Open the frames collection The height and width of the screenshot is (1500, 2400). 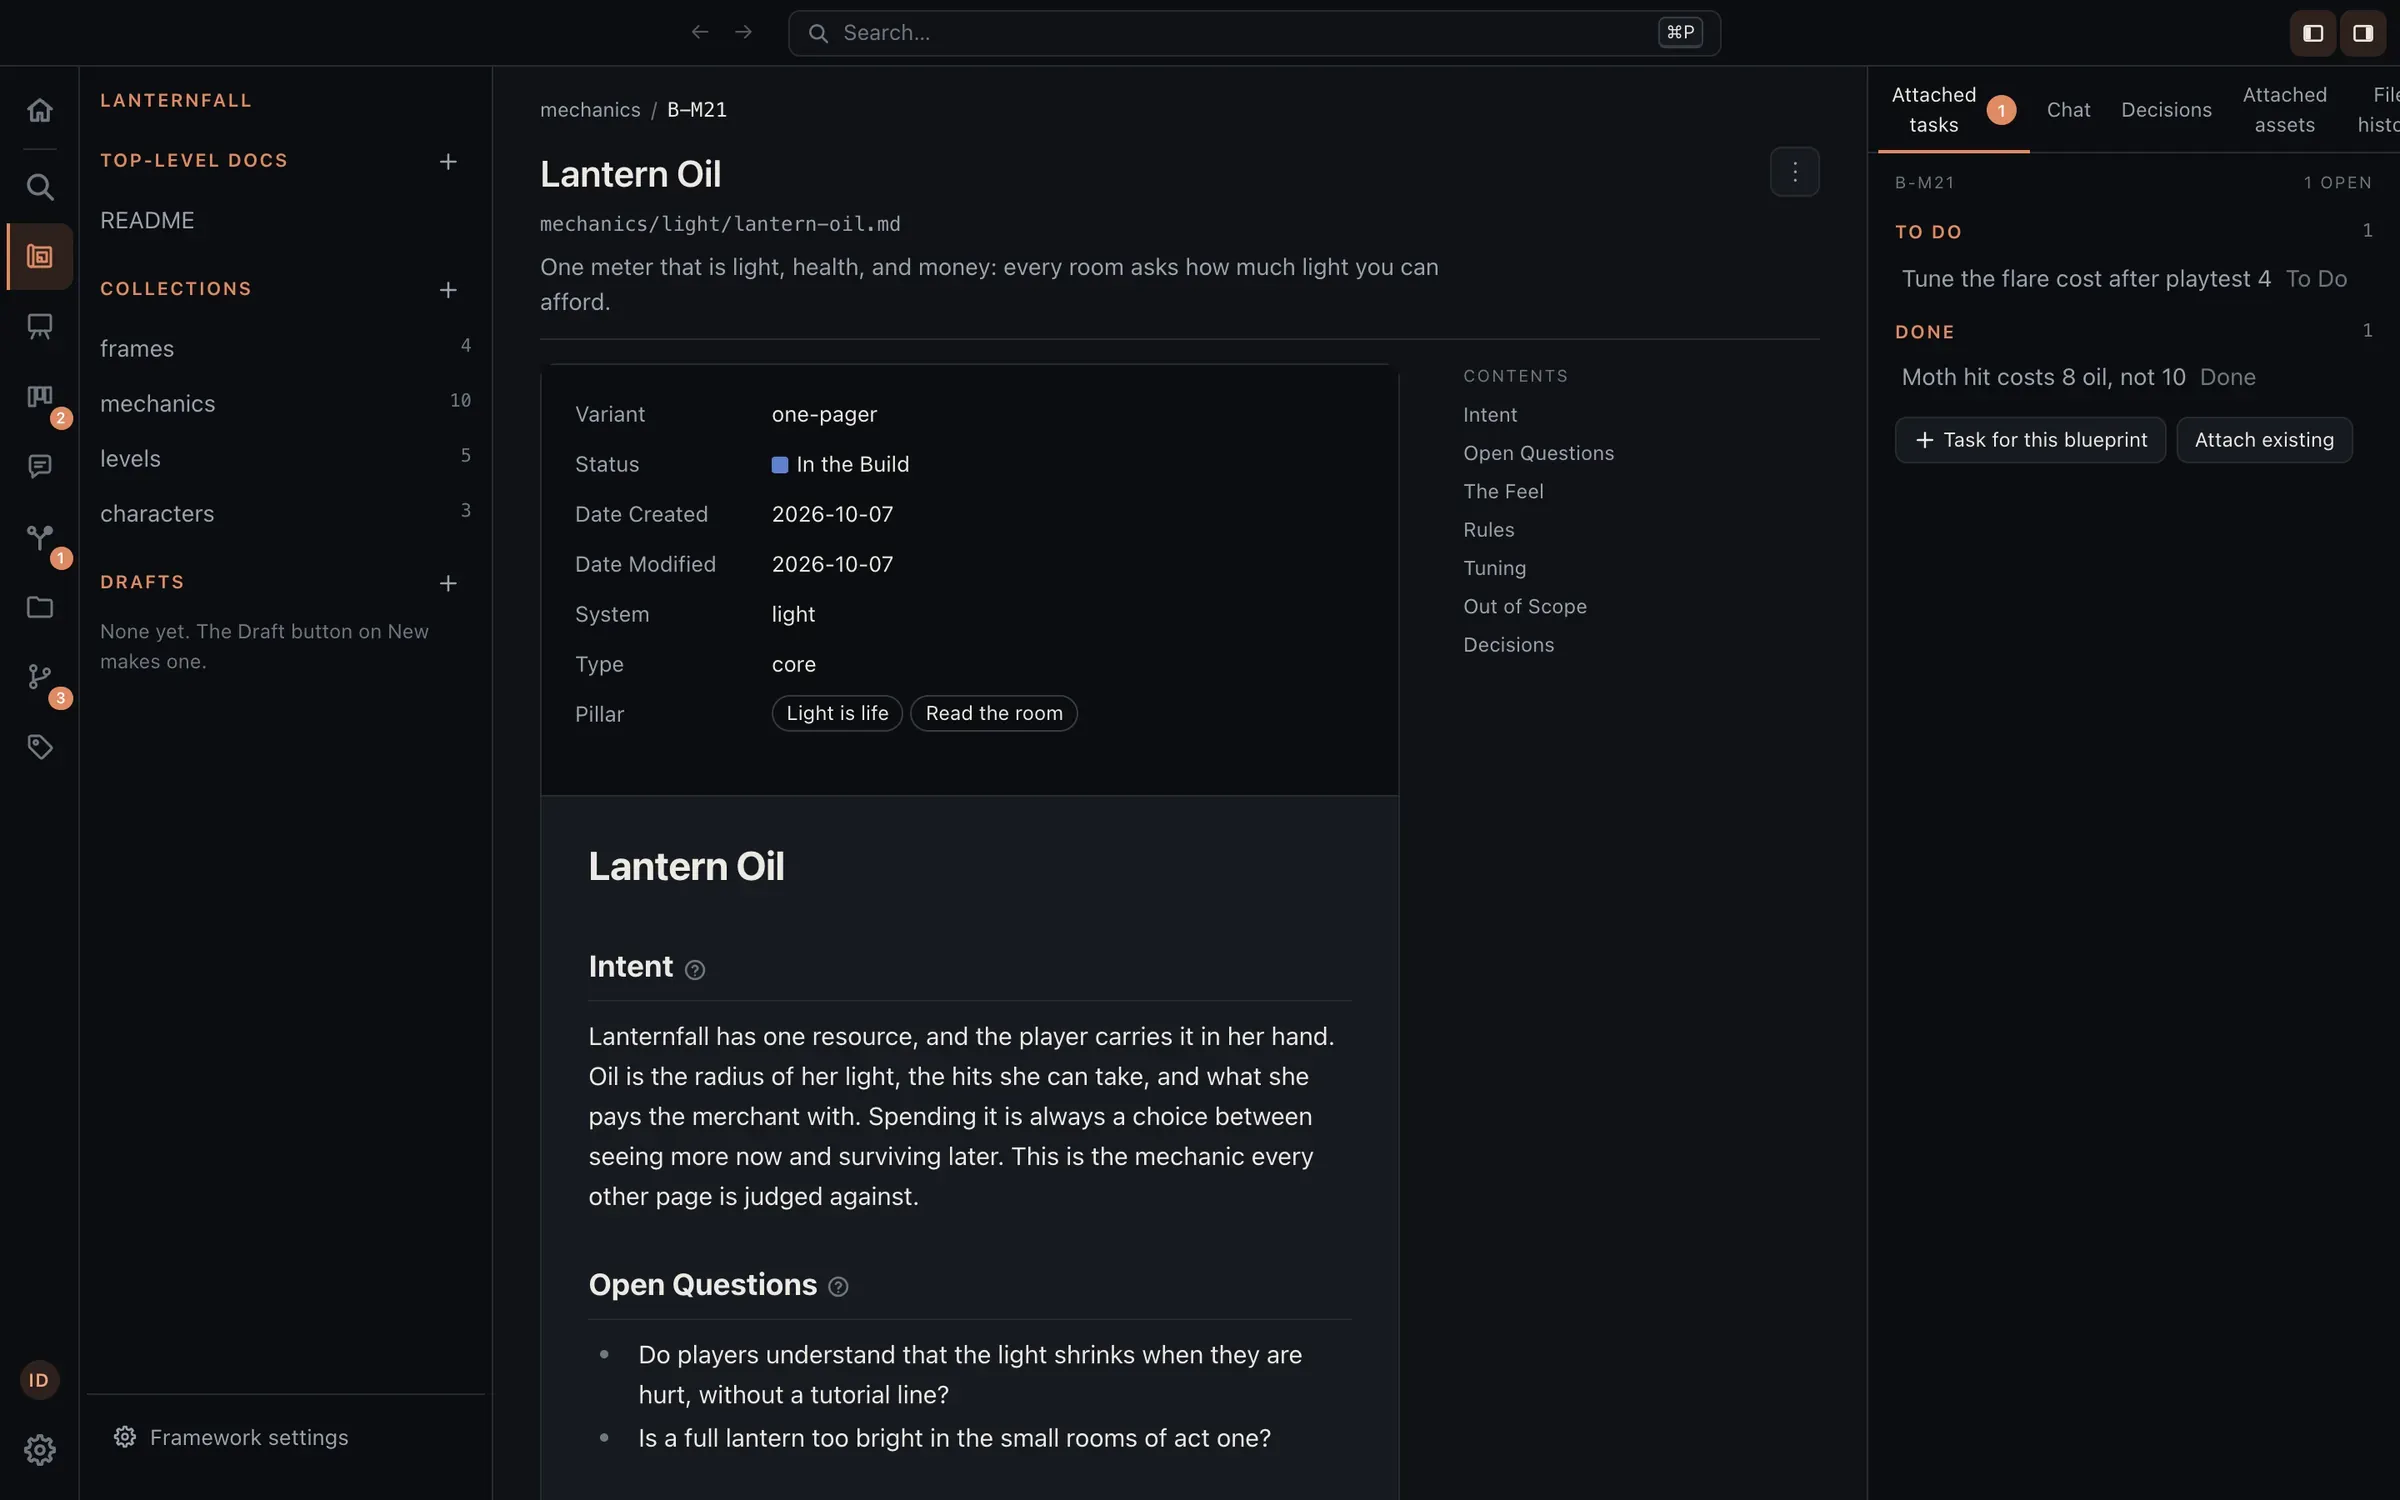[x=285, y=348]
